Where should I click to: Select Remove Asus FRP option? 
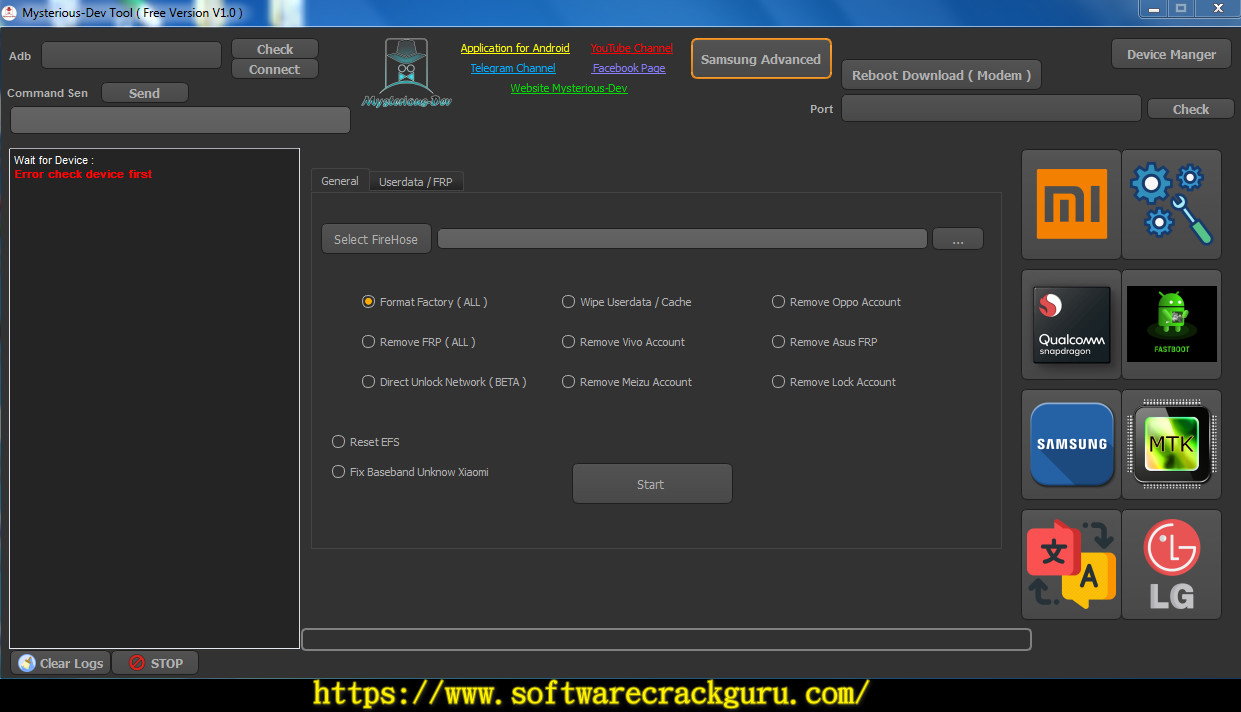(x=824, y=341)
